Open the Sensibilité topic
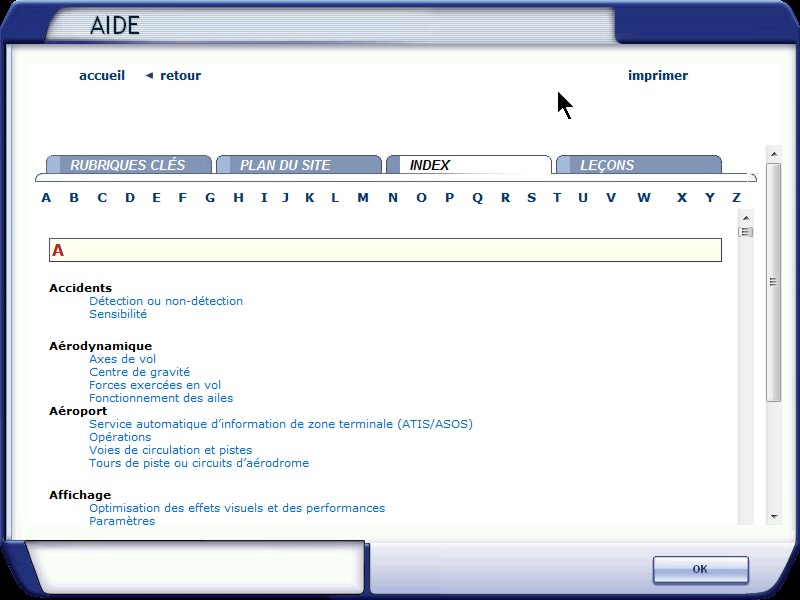The width and height of the screenshot is (800, 600). pos(118,314)
